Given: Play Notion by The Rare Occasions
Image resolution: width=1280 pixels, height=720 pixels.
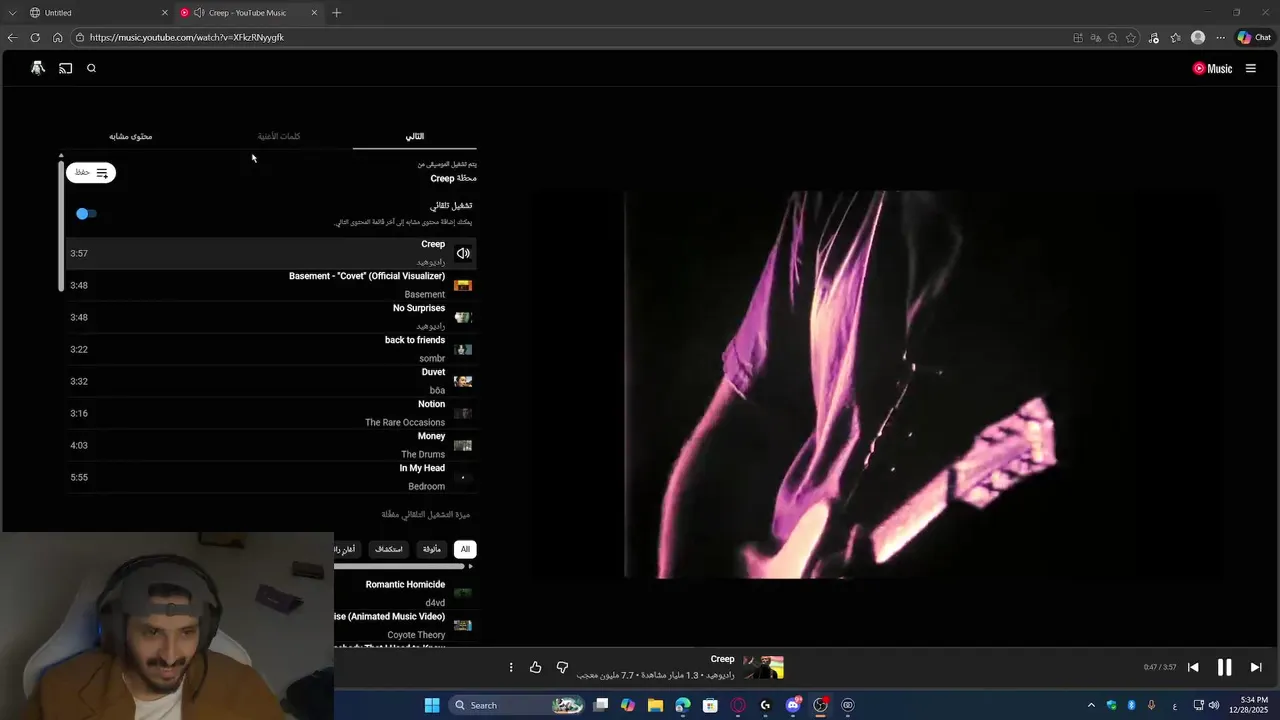Looking at the screenshot, I should point(270,413).
